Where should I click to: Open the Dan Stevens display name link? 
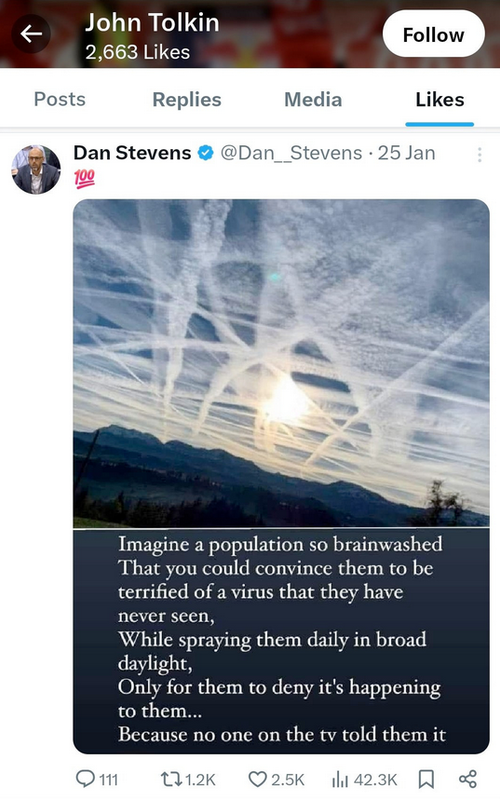132,153
